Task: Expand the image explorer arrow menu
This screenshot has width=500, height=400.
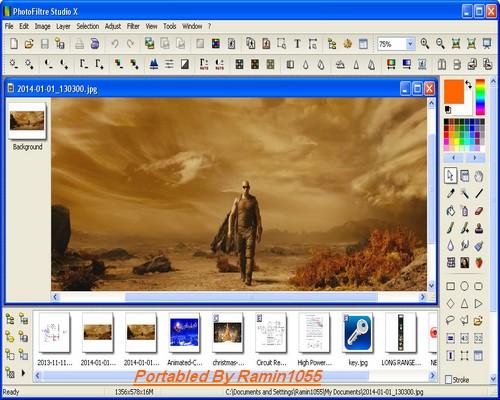Action: [23, 373]
